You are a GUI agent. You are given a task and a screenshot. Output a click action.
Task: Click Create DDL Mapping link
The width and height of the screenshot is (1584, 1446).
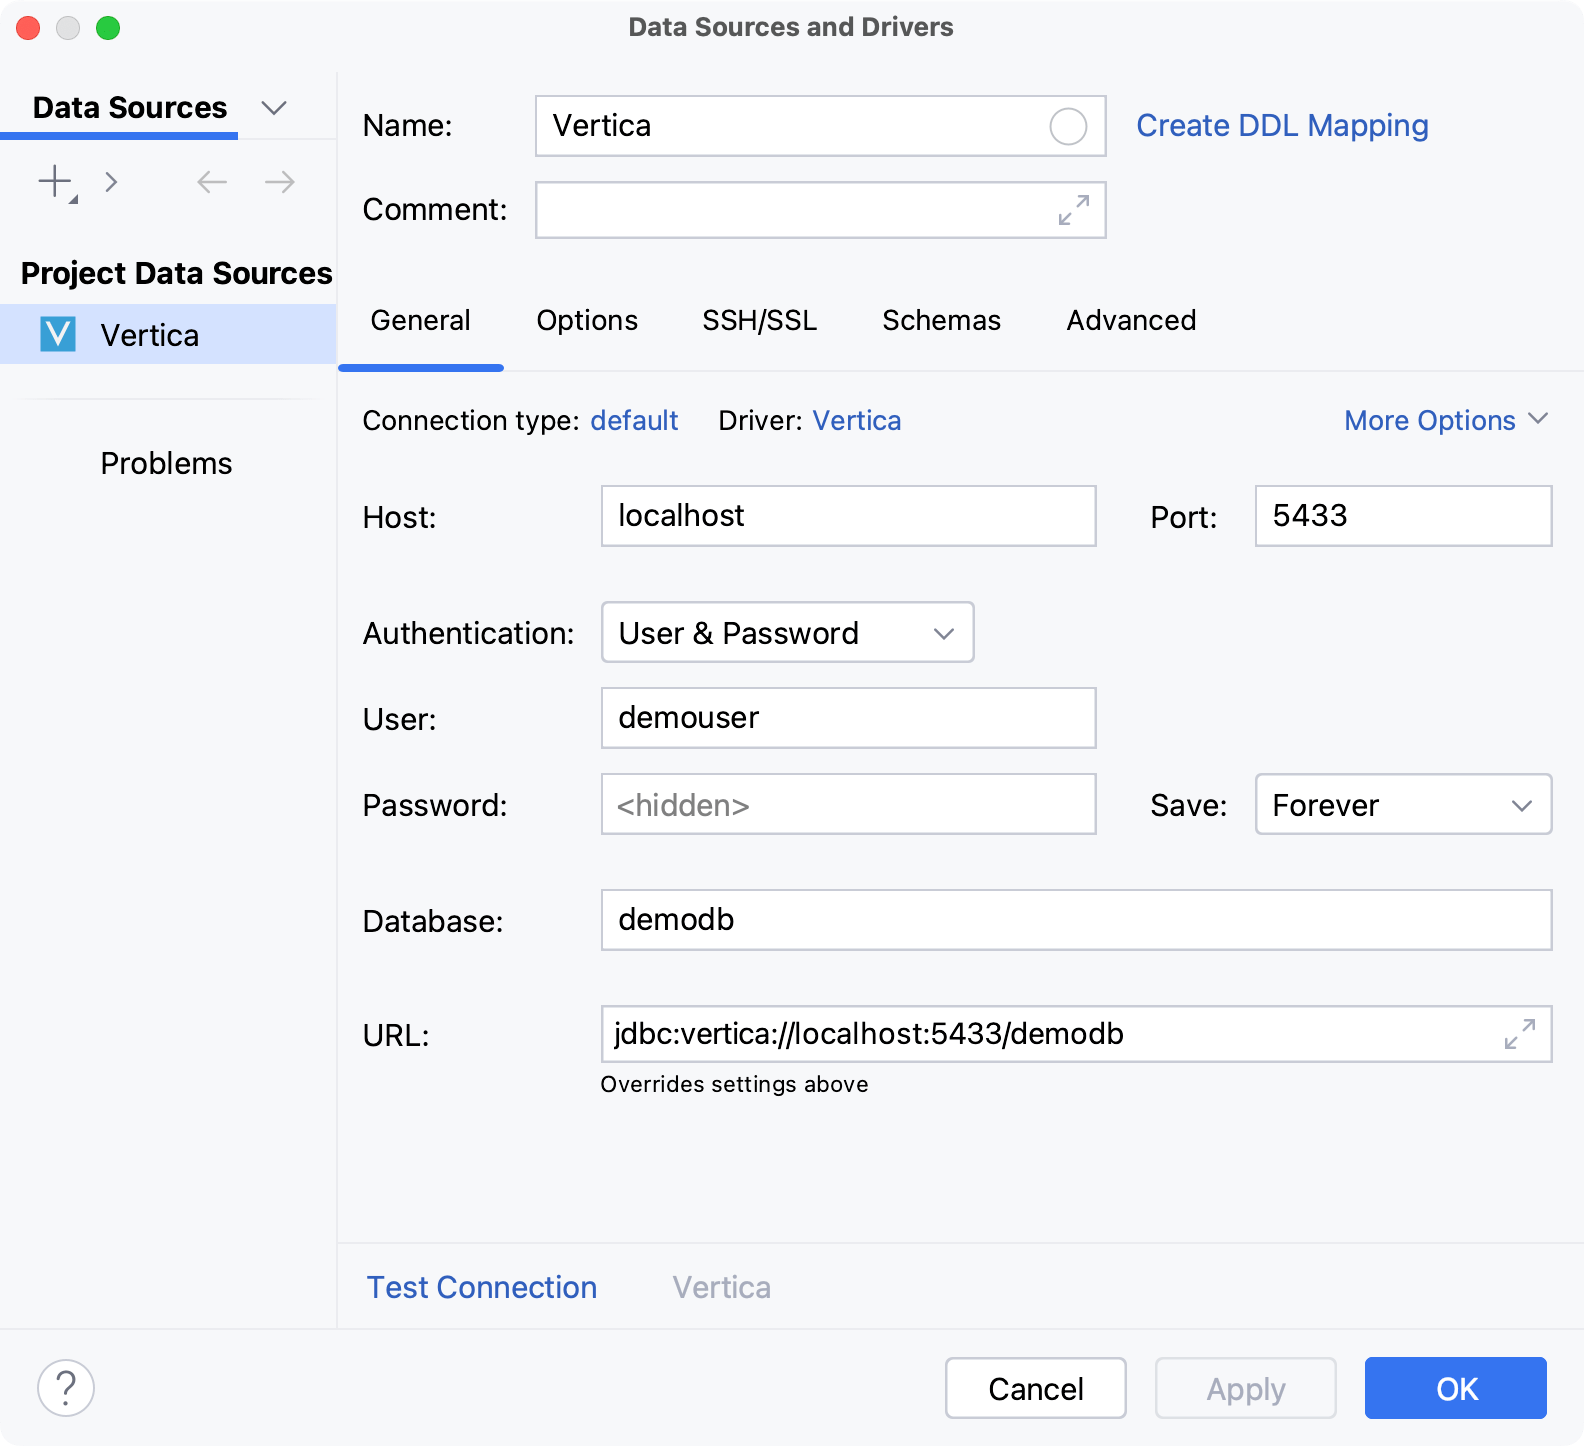click(x=1282, y=126)
